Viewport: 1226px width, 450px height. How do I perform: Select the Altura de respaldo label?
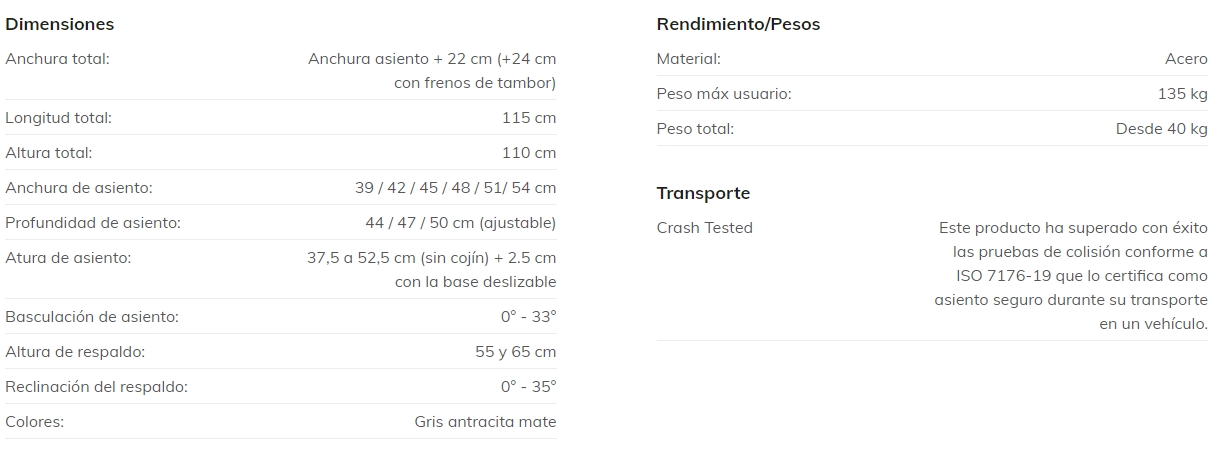click(75, 352)
